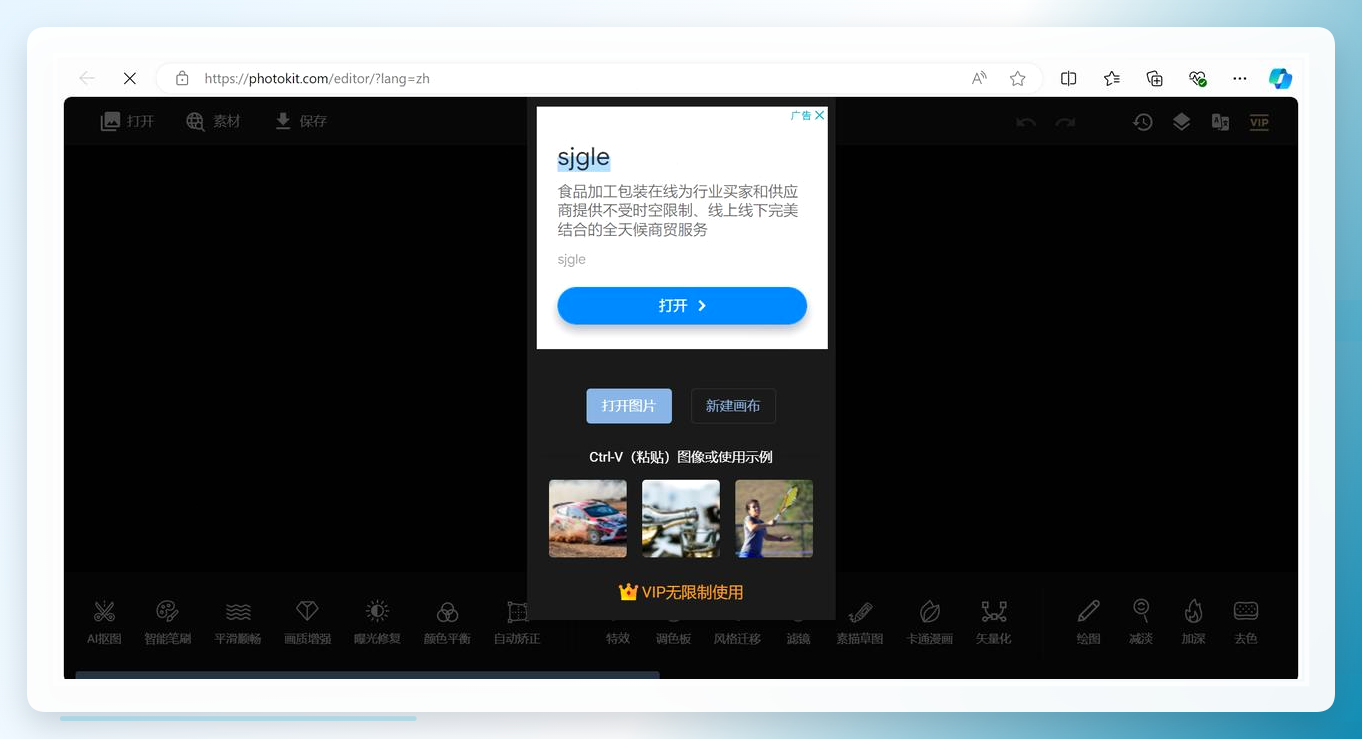Viewport: 1362px width, 739px height.
Task: Open browser split screen icon
Action: [x=1069, y=78]
